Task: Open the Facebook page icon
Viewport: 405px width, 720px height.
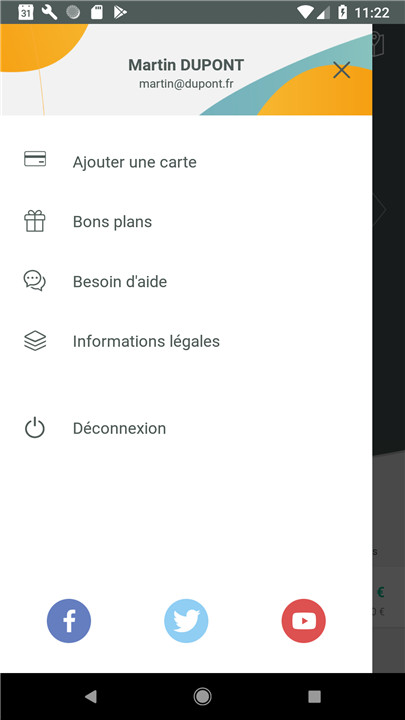Action: [69, 621]
